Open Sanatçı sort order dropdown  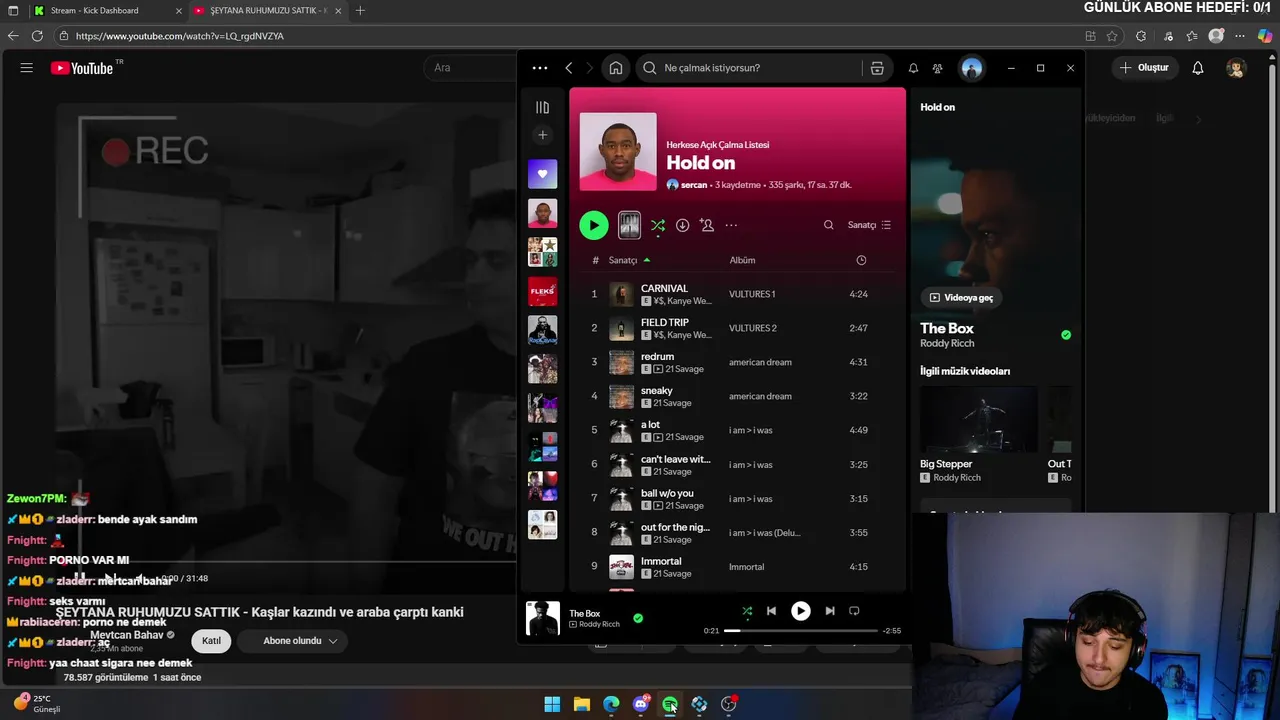point(869,225)
